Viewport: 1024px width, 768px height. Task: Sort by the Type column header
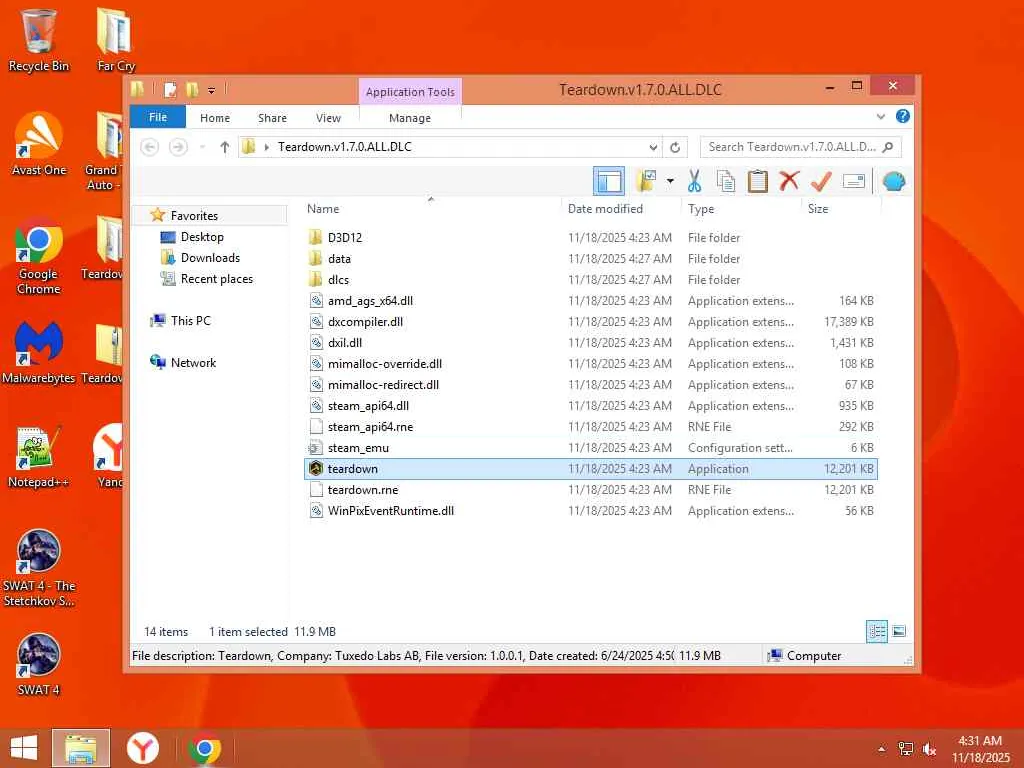click(701, 209)
